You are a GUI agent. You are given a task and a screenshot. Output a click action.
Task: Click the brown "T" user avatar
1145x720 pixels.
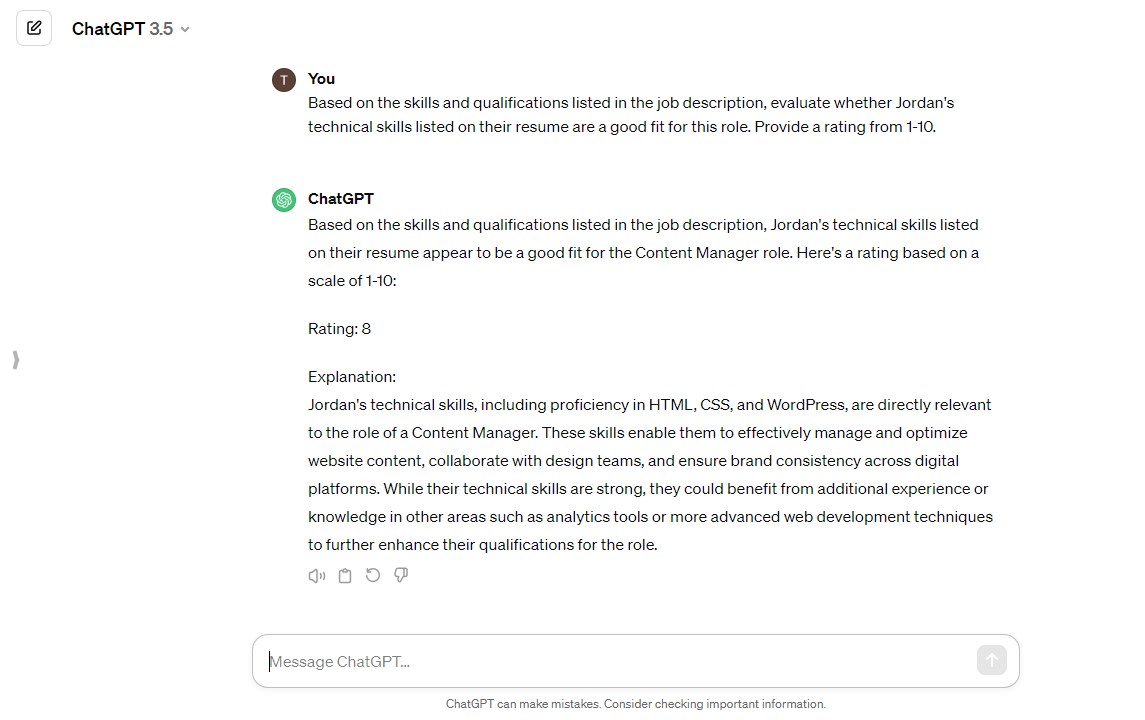tap(284, 79)
